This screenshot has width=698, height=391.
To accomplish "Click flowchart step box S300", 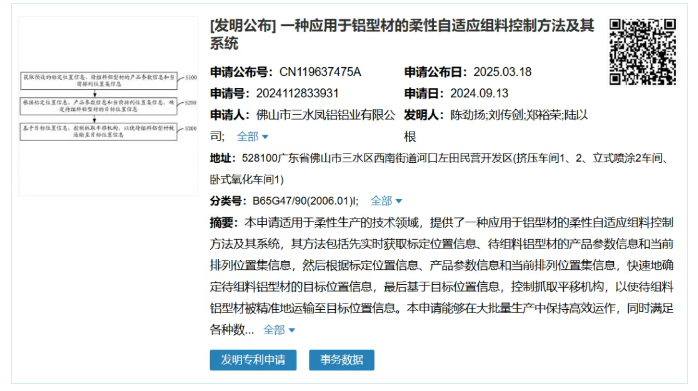I will (x=99, y=131).
